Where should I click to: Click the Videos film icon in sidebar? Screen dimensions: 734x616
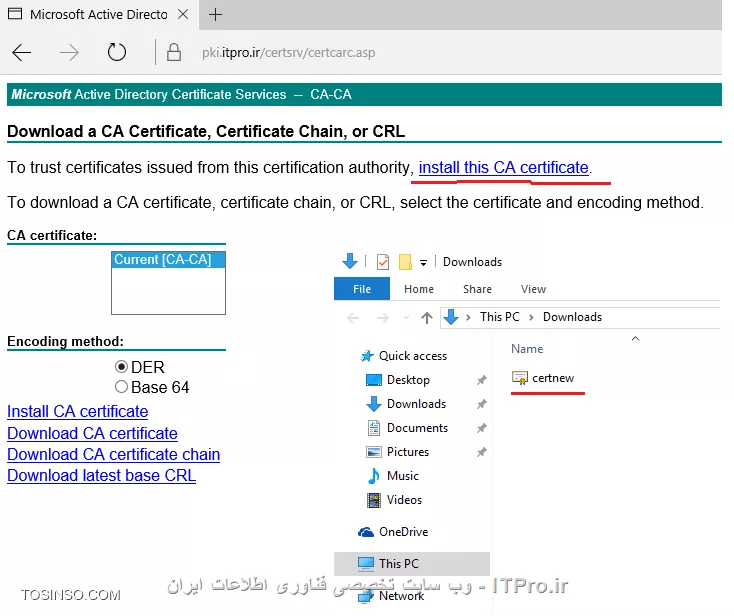[x=374, y=500]
